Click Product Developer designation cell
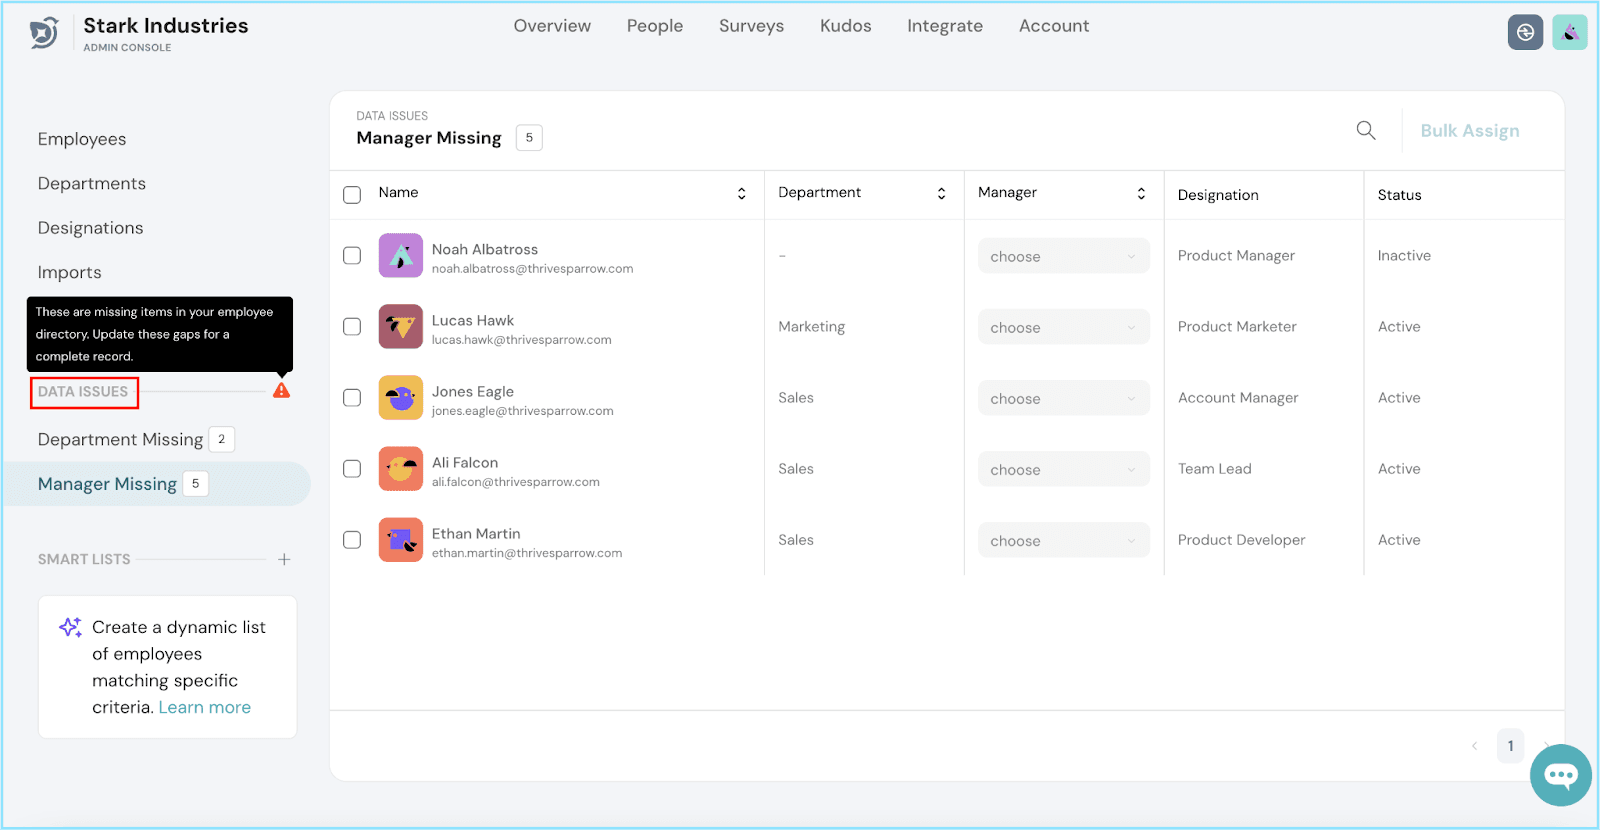Viewport: 1600px width, 830px height. [x=1241, y=539]
